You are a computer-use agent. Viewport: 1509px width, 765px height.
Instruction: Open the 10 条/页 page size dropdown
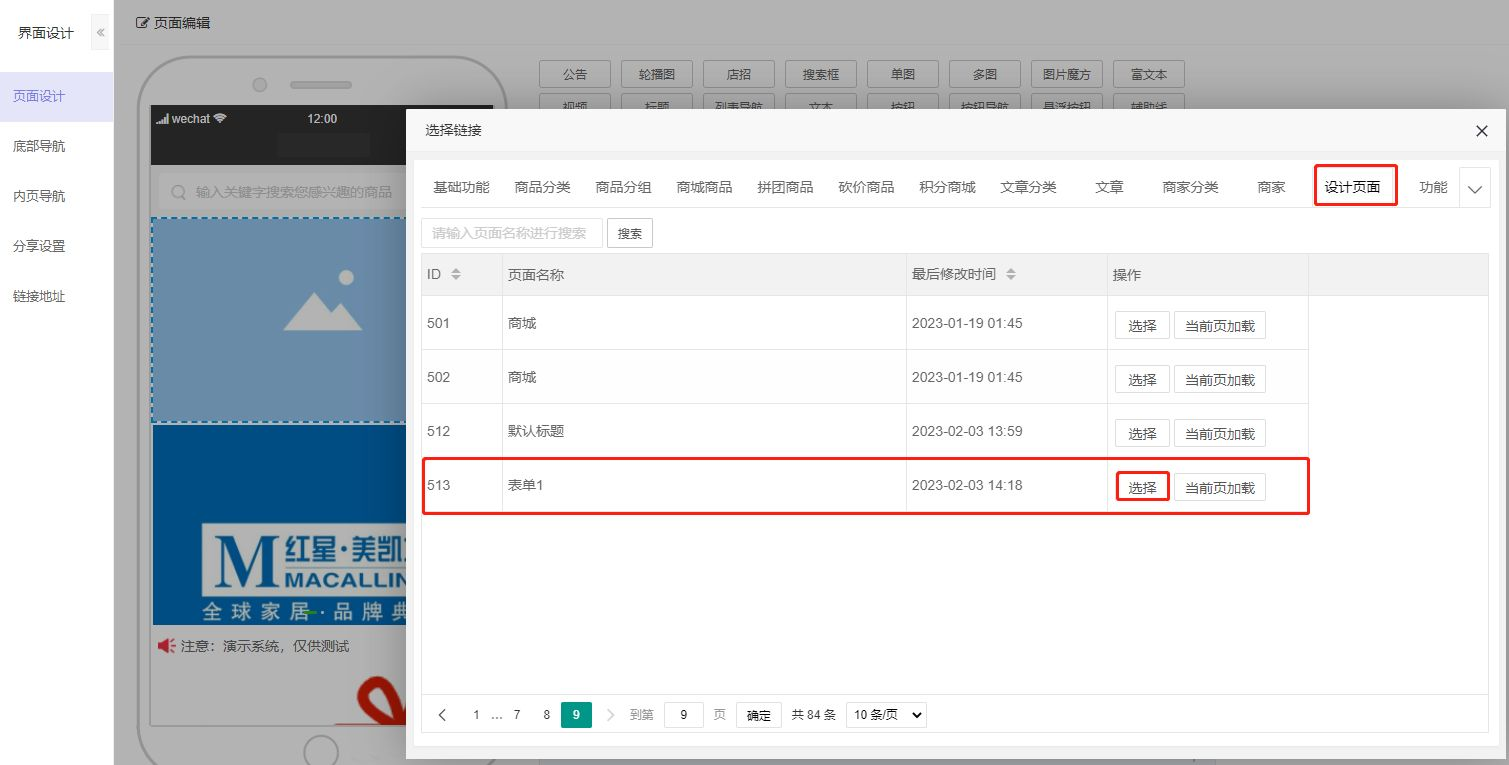(x=886, y=715)
